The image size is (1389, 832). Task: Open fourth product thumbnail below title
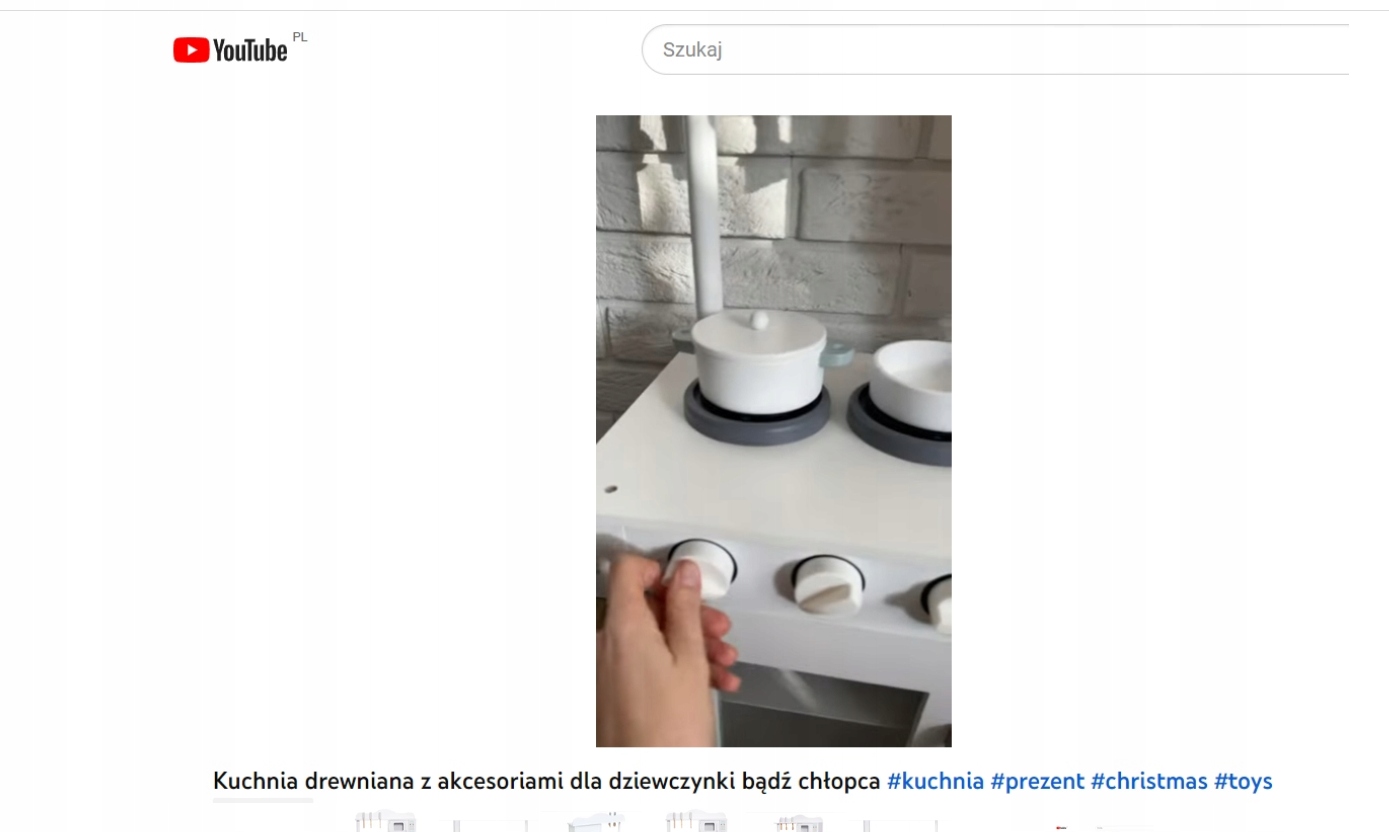(699, 822)
